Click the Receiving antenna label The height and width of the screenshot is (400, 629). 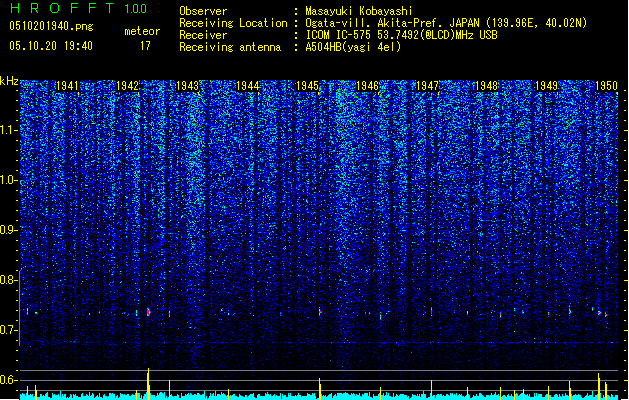(230, 47)
